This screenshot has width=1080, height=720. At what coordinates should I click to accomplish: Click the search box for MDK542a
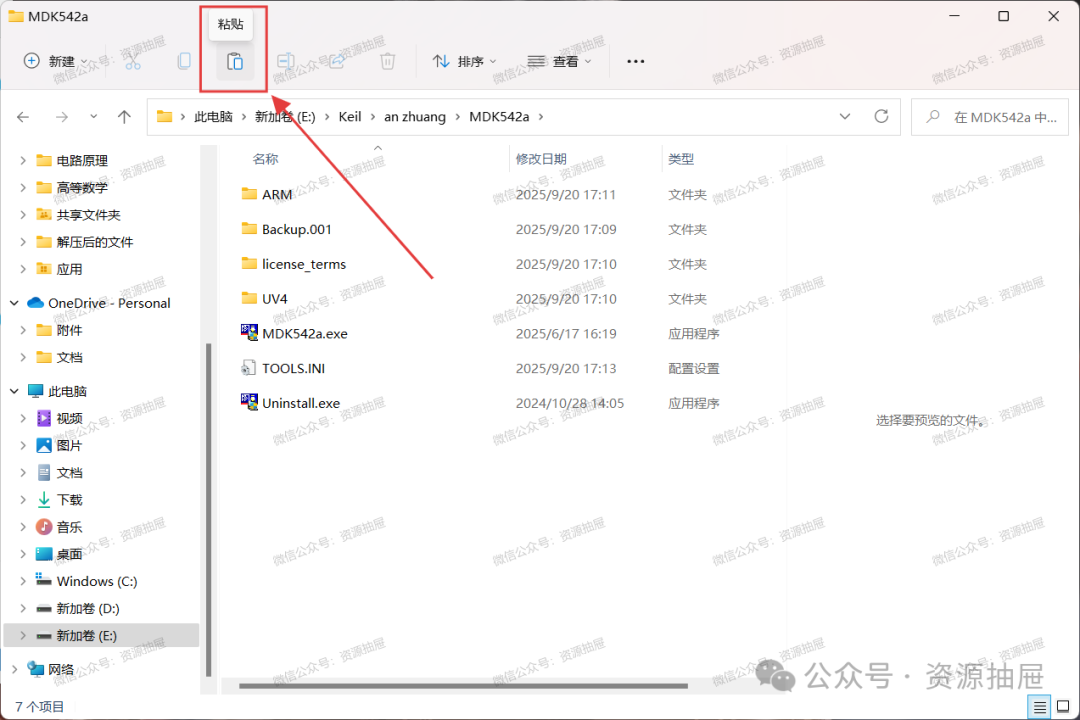(x=990, y=117)
